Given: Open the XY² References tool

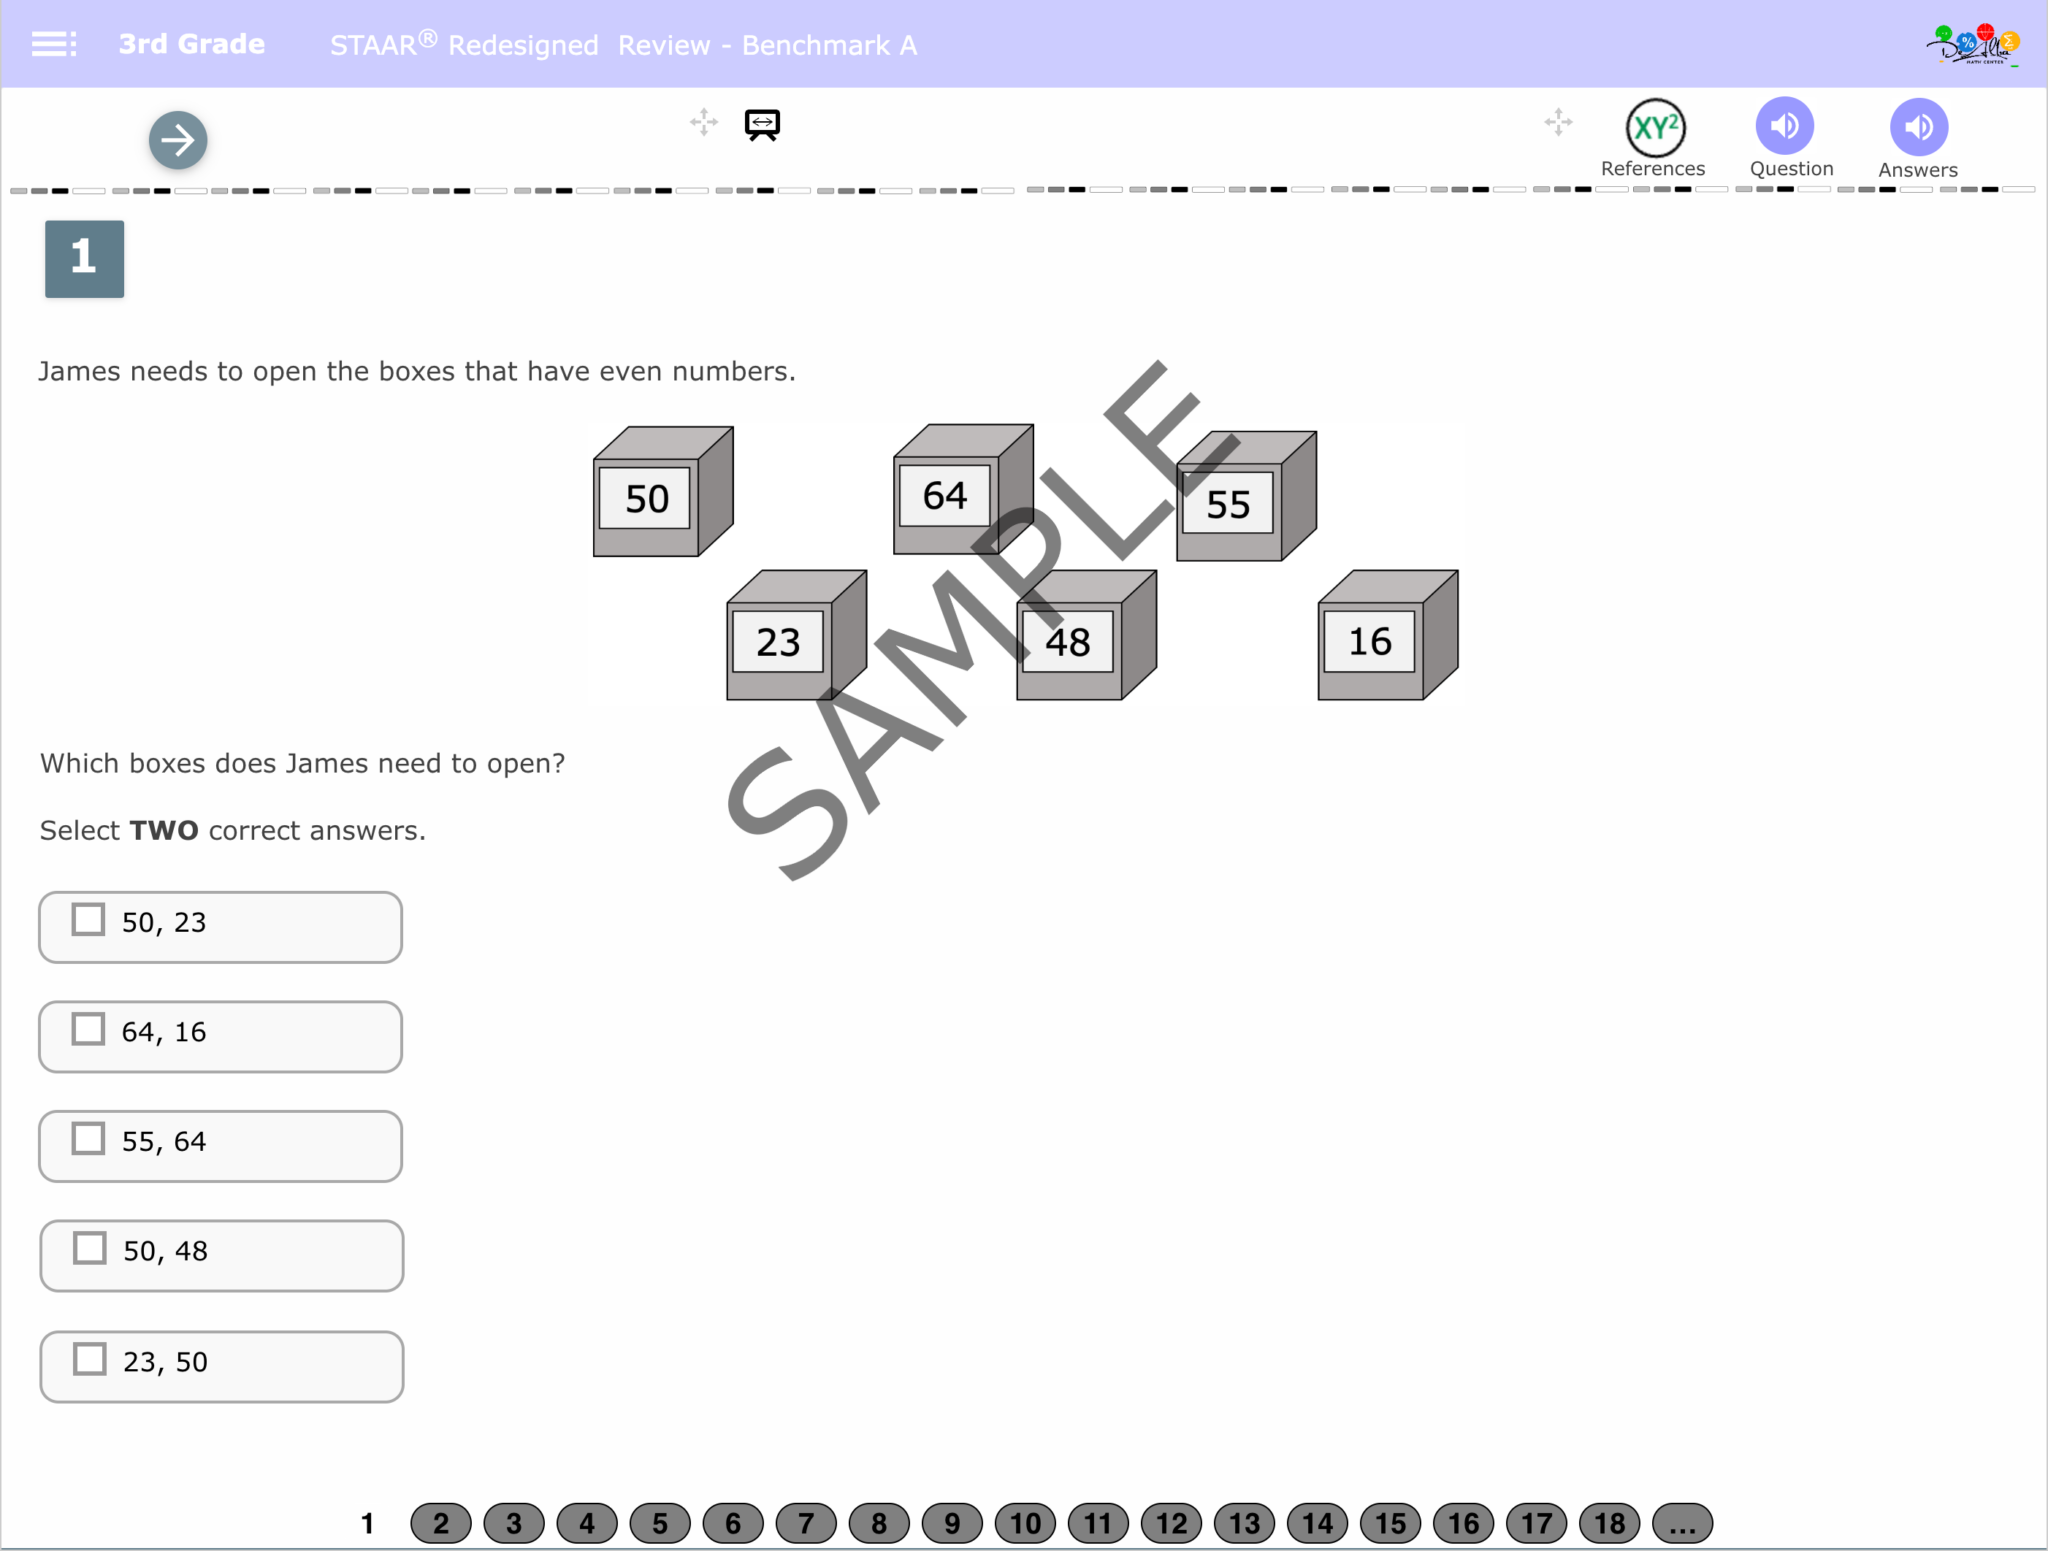Looking at the screenshot, I should (1655, 128).
